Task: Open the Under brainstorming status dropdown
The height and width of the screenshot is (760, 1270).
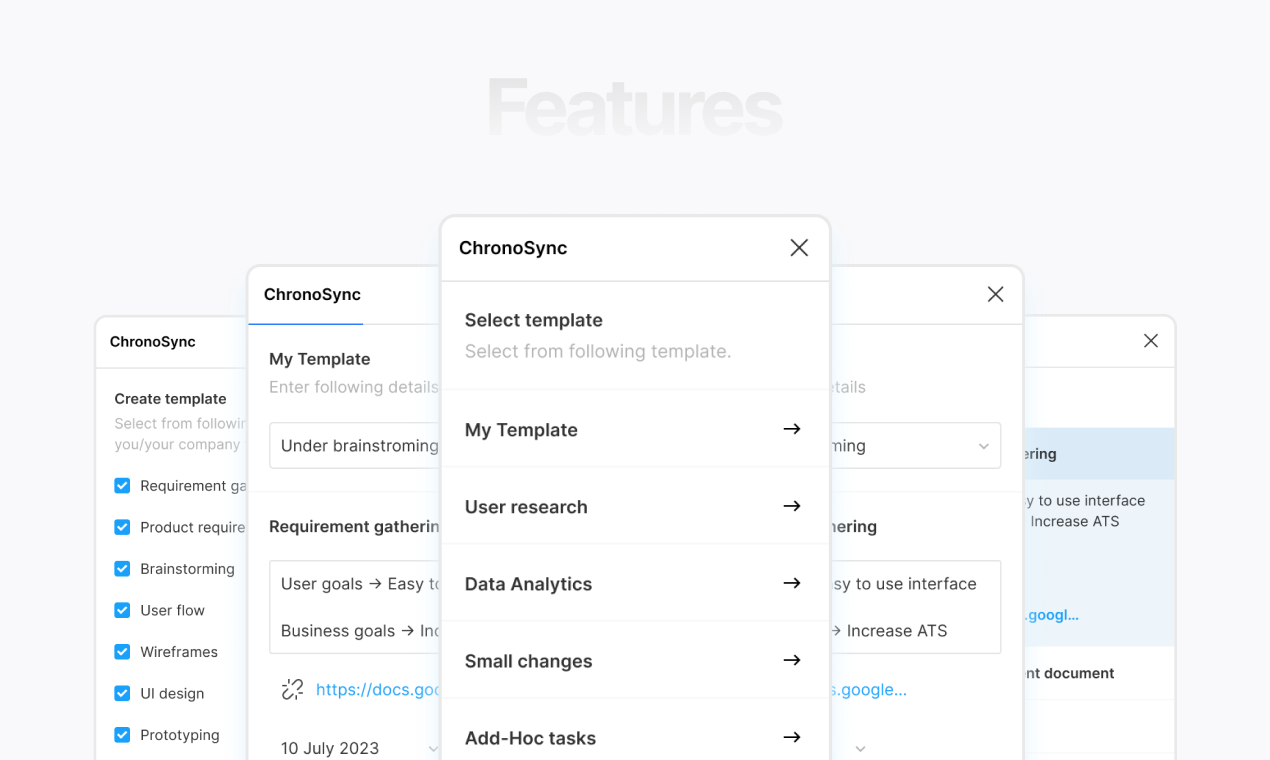Action: [355, 446]
